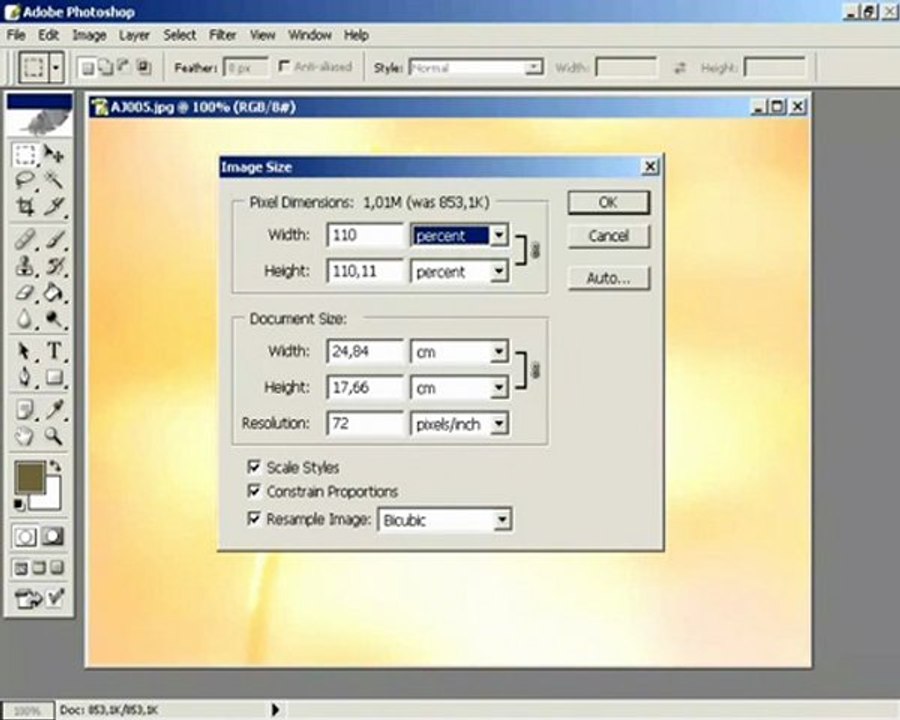
Task: Select the Rectangular Marquee tool in toolbox
Action: 25,154
